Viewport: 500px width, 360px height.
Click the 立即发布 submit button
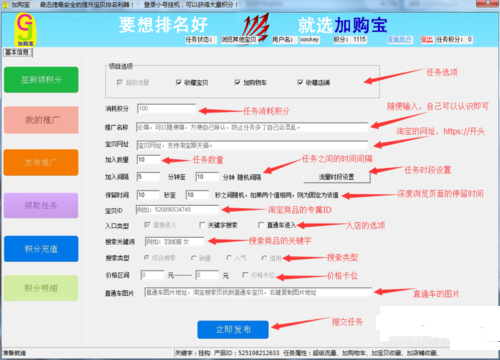pos(233,330)
